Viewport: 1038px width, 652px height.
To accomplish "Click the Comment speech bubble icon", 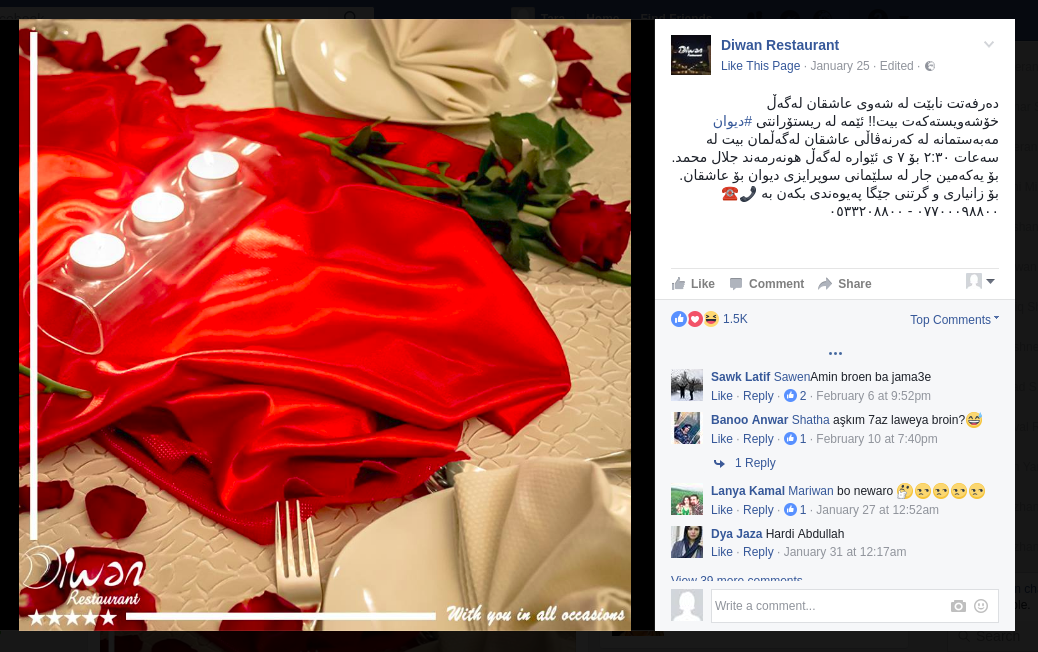I will tap(735, 284).
